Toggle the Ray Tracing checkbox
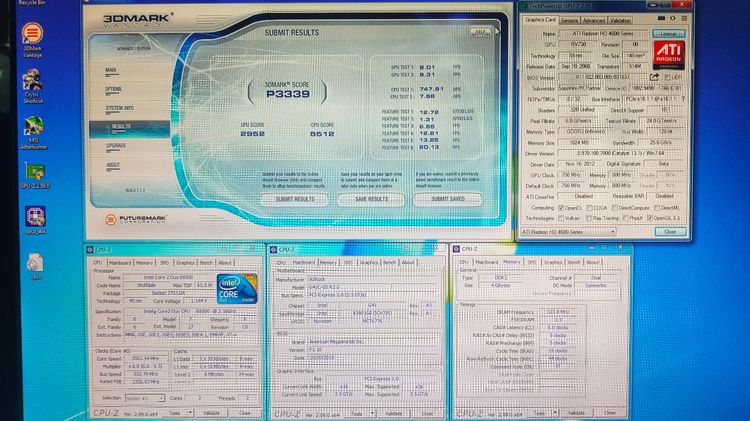Viewport: 750px width, 421px height. [589, 218]
